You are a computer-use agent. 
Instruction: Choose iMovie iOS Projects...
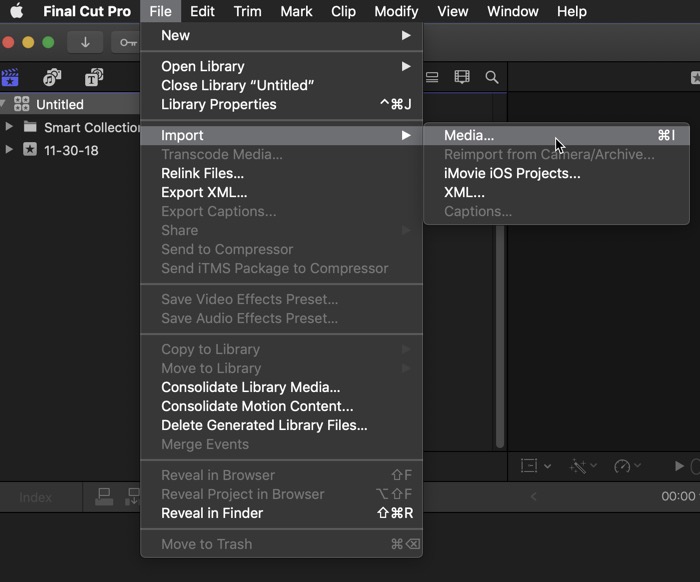point(556,173)
